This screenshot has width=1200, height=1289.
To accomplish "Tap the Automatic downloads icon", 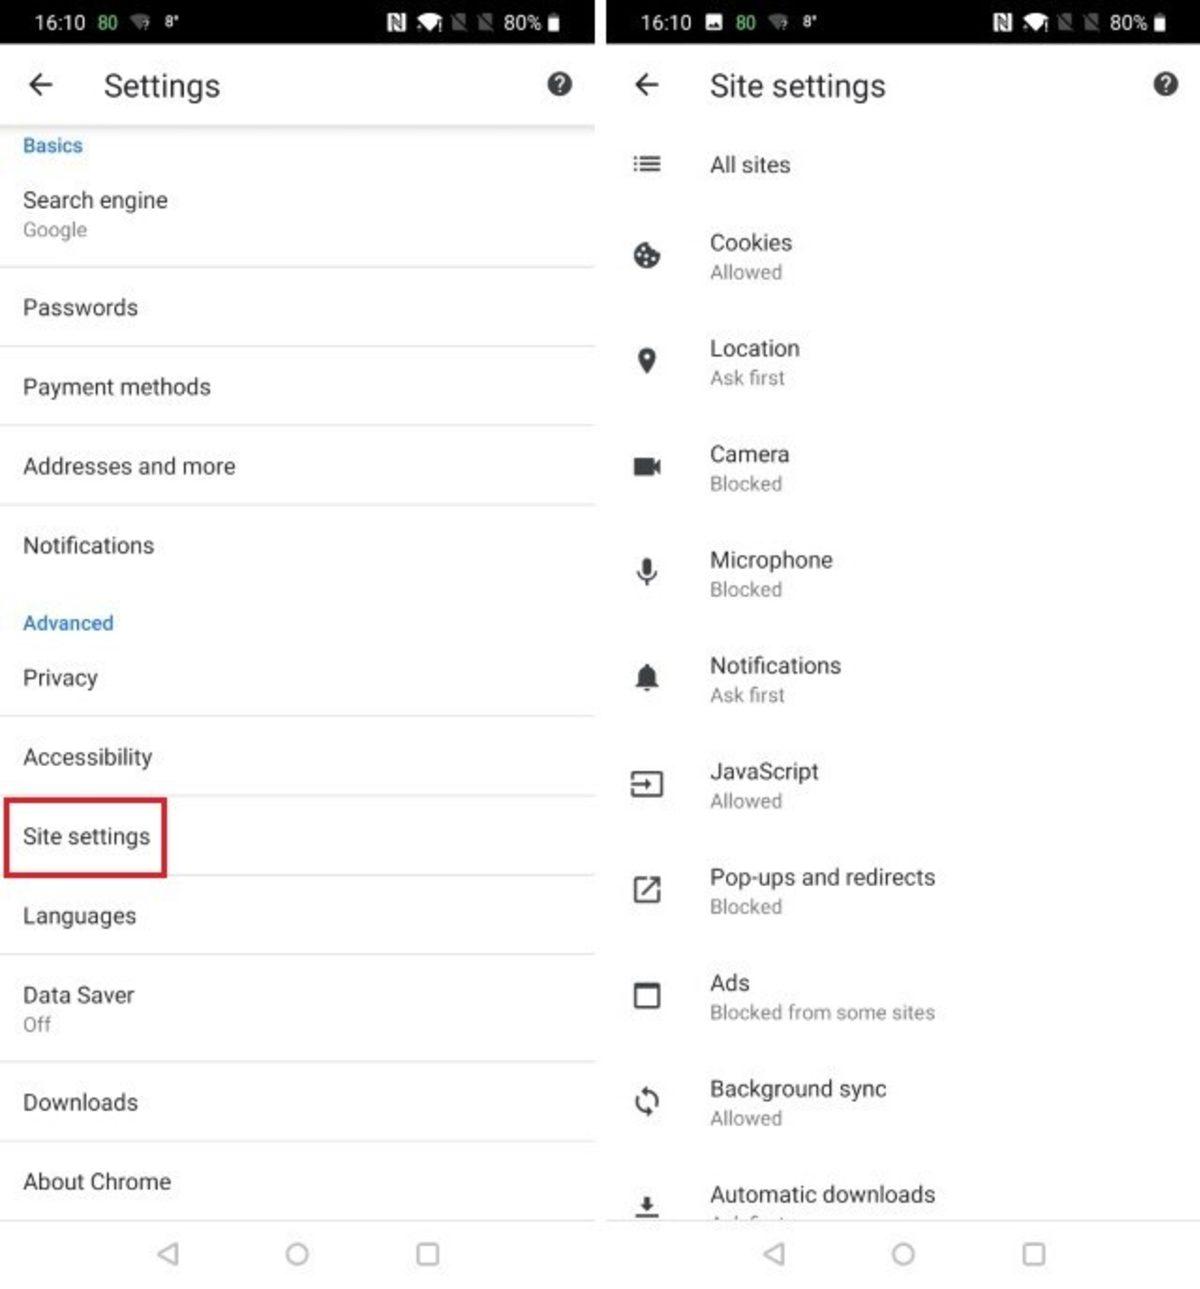I will (648, 1205).
